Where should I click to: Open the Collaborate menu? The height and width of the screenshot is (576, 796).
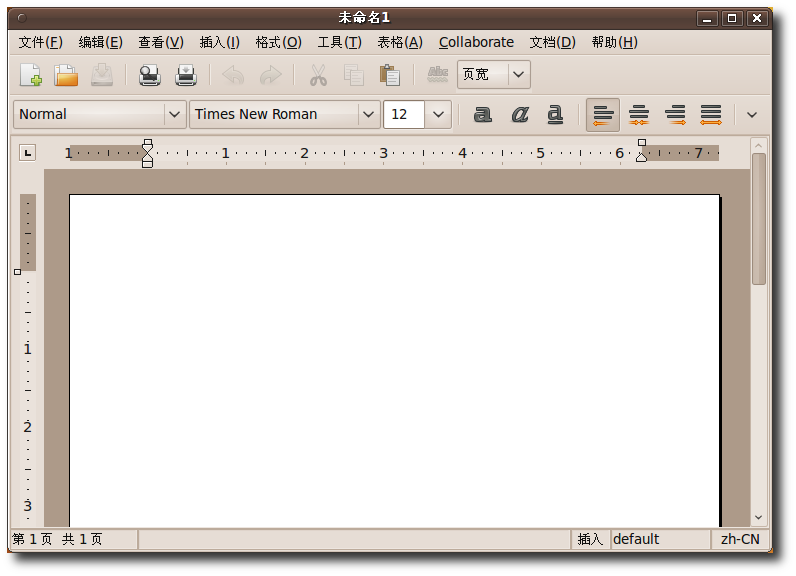476,42
